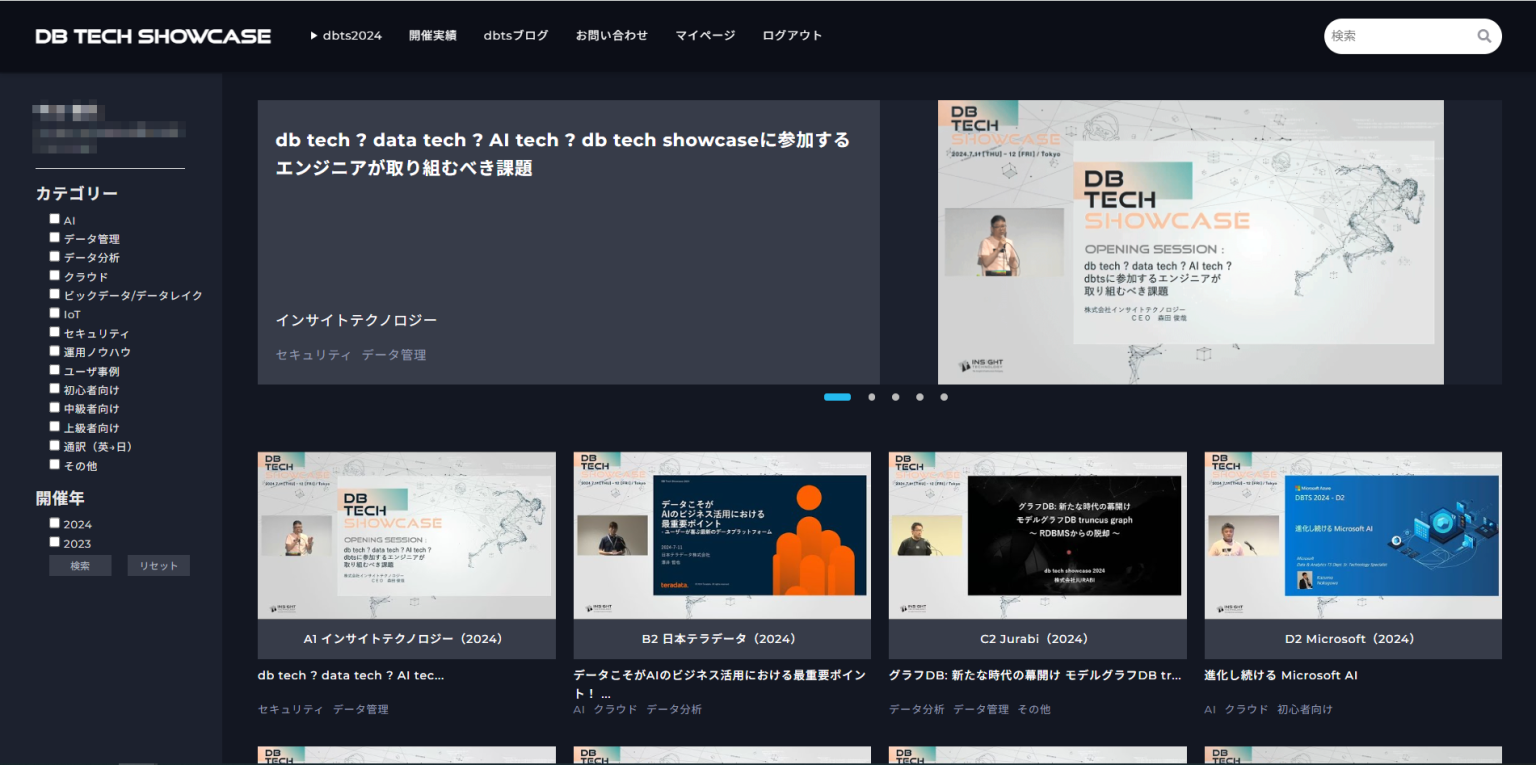The height and width of the screenshot is (765, 1536).
Task: Check the セキュリティ category checkbox
Action: pos(55,332)
